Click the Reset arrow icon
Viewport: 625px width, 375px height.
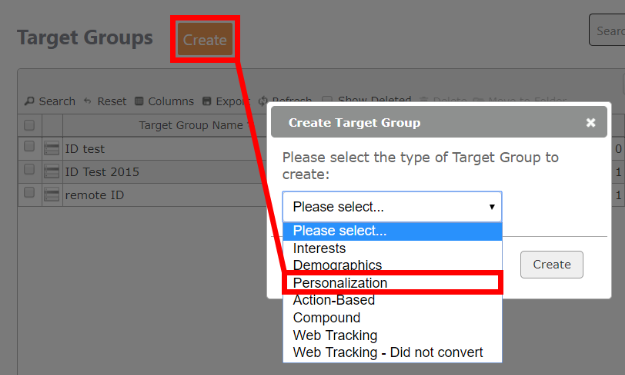click(x=88, y=101)
